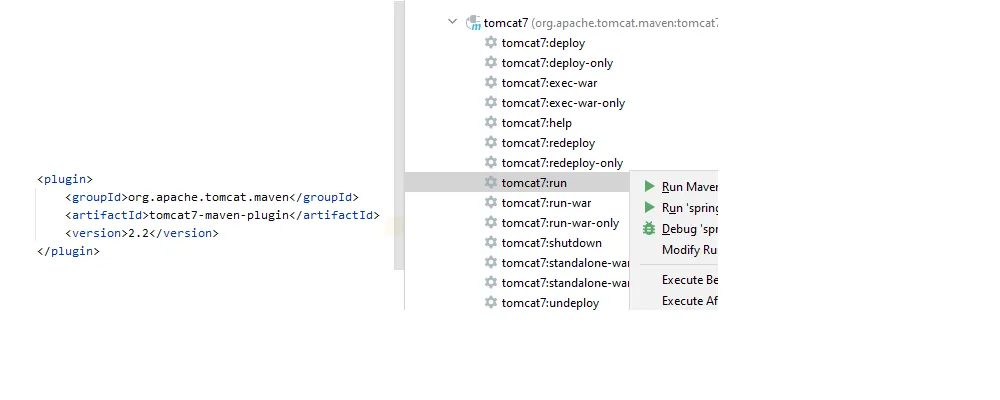Image resolution: width=1000 pixels, height=400 pixels.
Task: Select the tomcat7:redeploy goal
Action: coord(548,143)
